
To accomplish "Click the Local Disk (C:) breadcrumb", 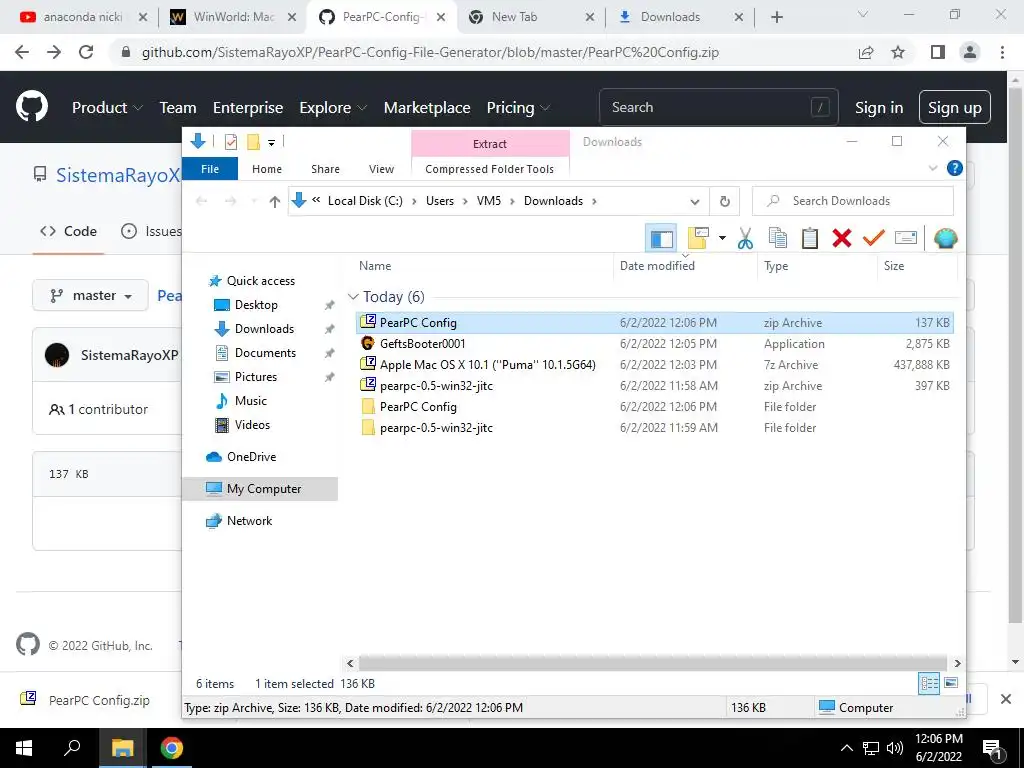I will pyautogui.click(x=365, y=201).
